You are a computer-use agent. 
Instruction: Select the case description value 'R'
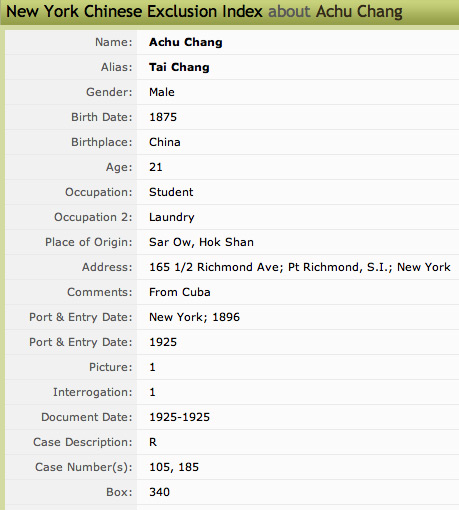point(153,442)
